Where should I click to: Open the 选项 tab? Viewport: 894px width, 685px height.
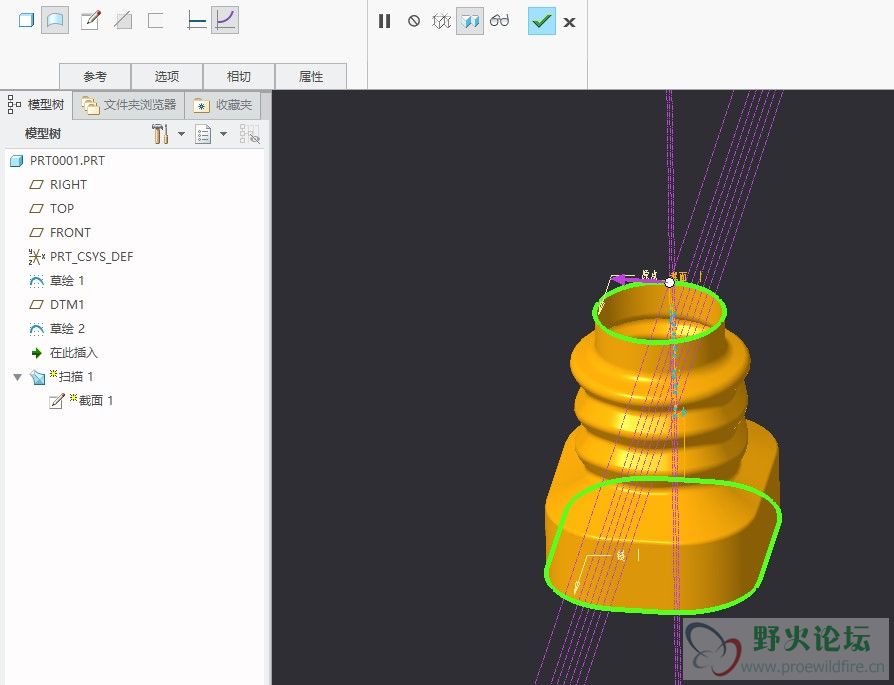pos(167,76)
